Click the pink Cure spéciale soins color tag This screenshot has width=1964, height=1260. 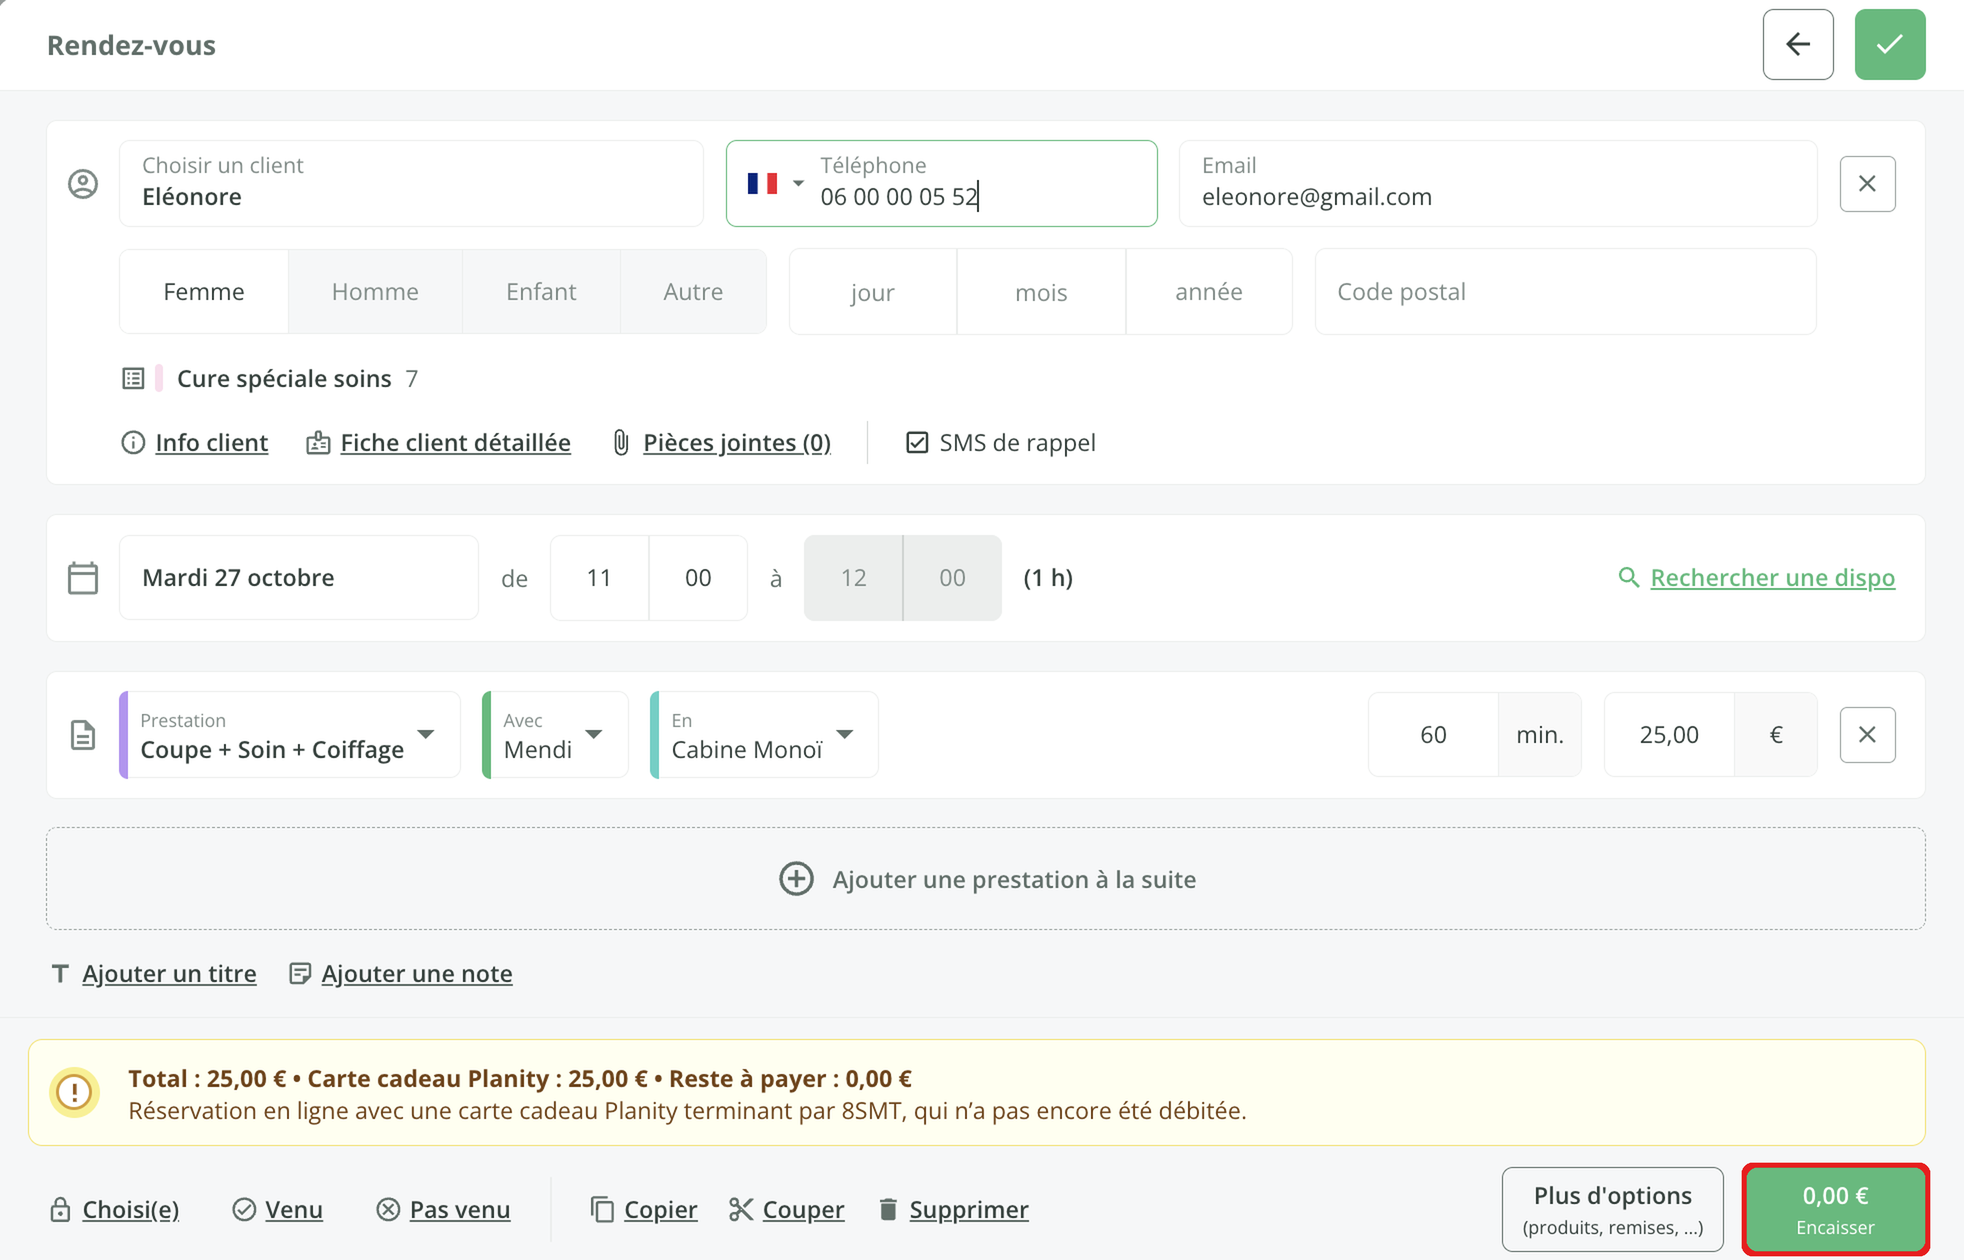pos(159,379)
